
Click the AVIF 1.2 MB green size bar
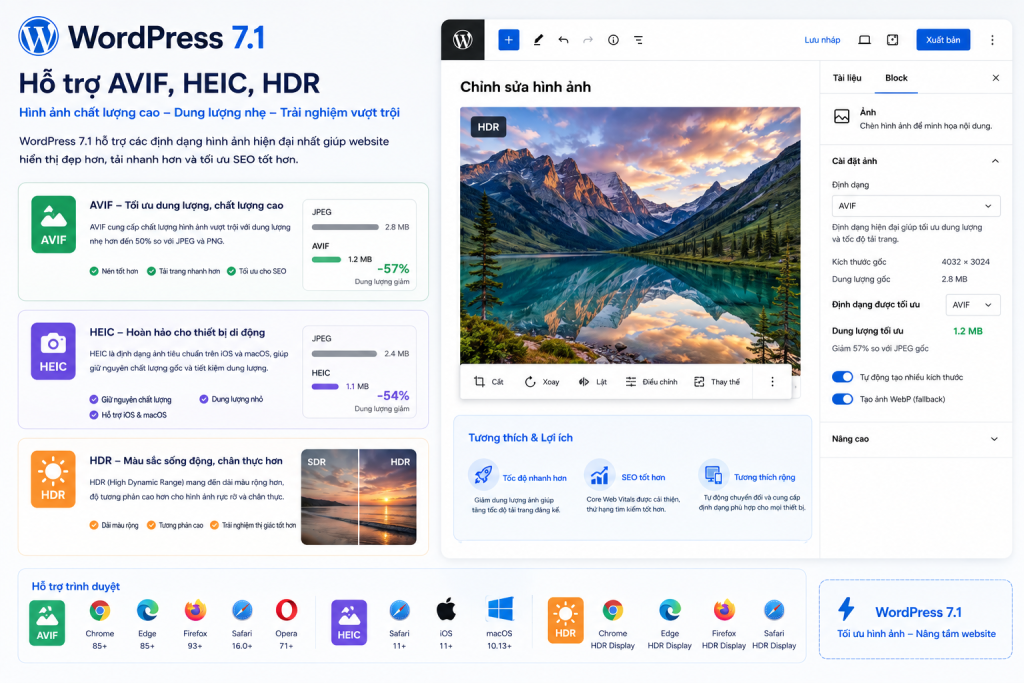point(327,259)
